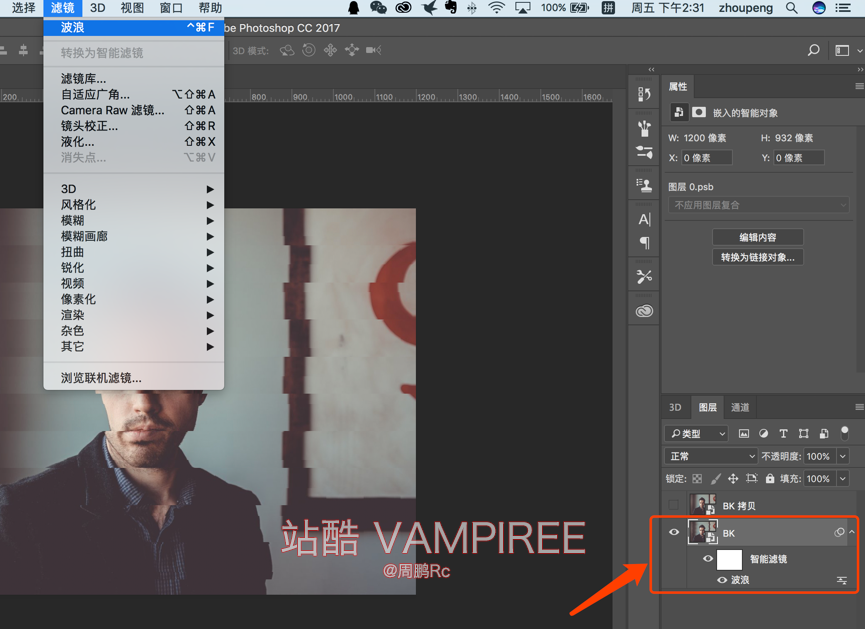Toggle lock all padlock
865x629 pixels.
[770, 478]
